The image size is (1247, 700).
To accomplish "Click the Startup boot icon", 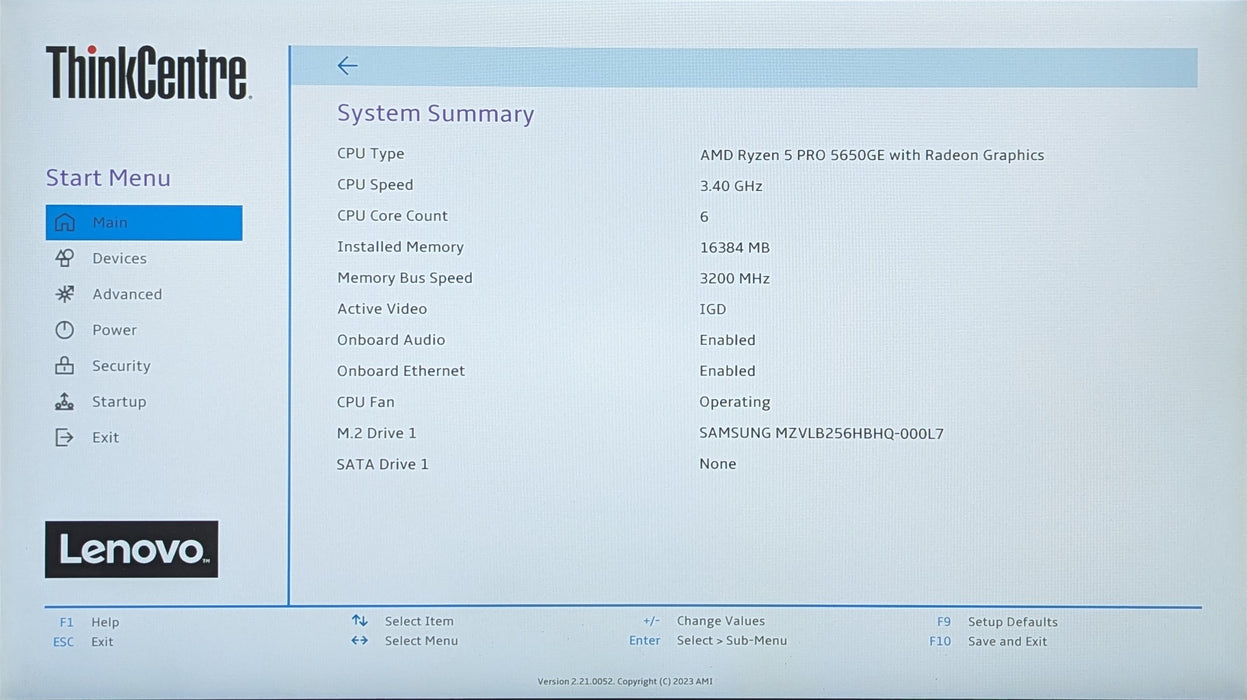I will tap(65, 402).
